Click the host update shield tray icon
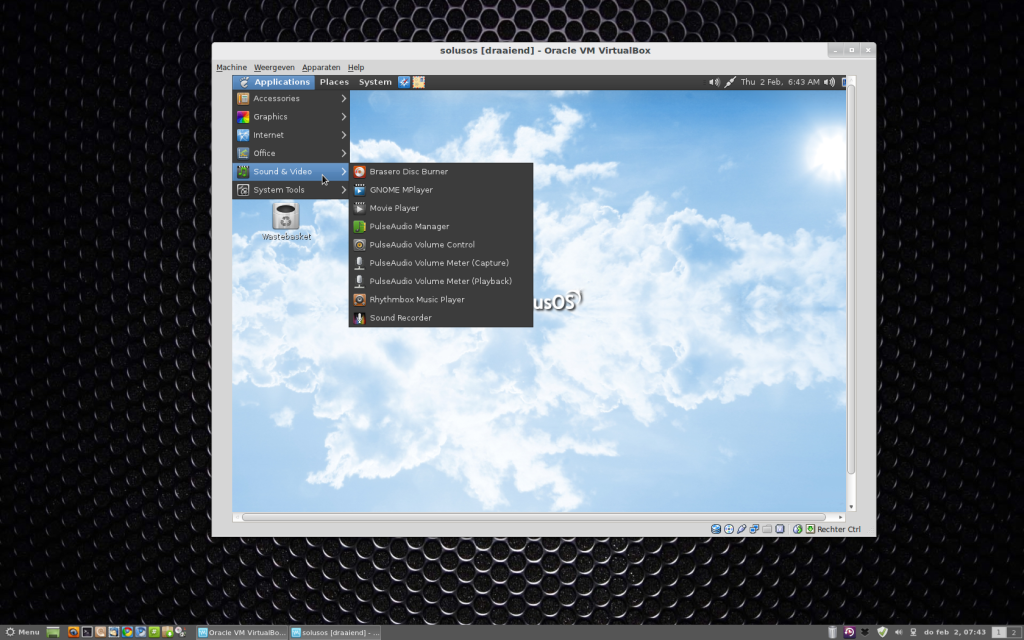The height and width of the screenshot is (640, 1024). tap(882, 632)
